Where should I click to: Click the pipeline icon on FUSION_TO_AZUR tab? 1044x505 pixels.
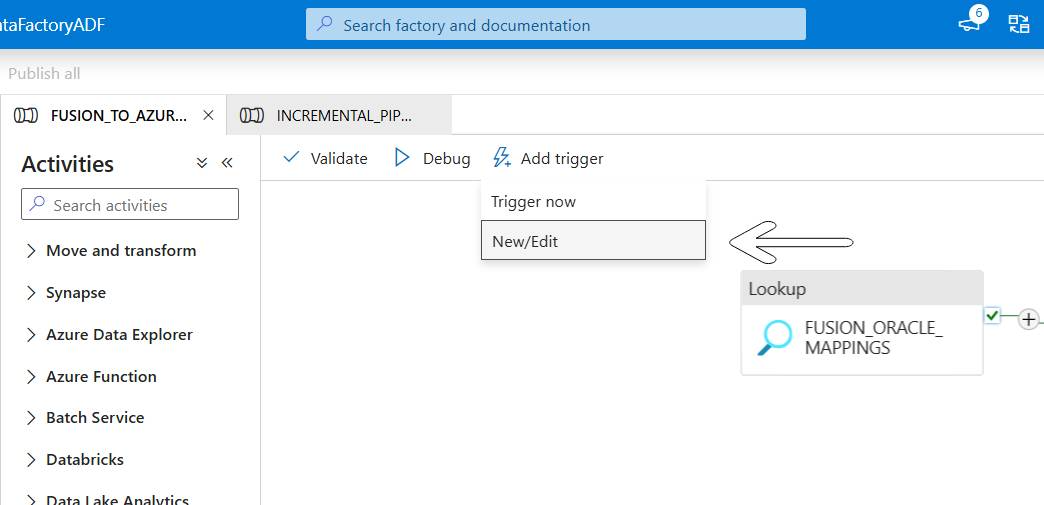[x=25, y=115]
